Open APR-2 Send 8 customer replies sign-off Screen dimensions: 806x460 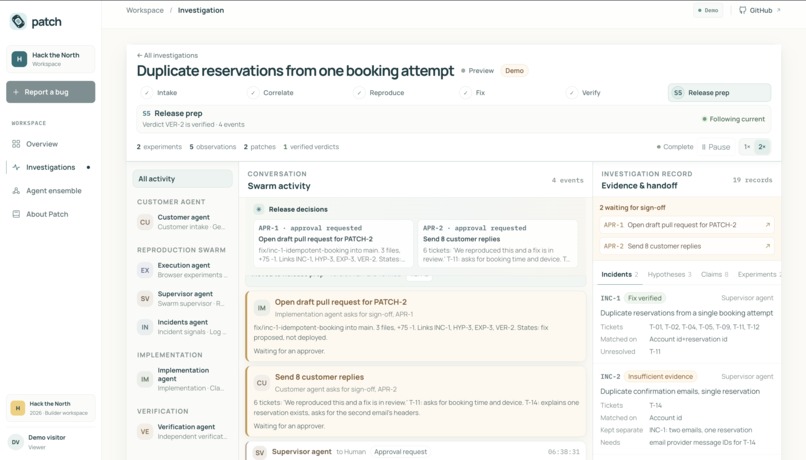pos(687,246)
